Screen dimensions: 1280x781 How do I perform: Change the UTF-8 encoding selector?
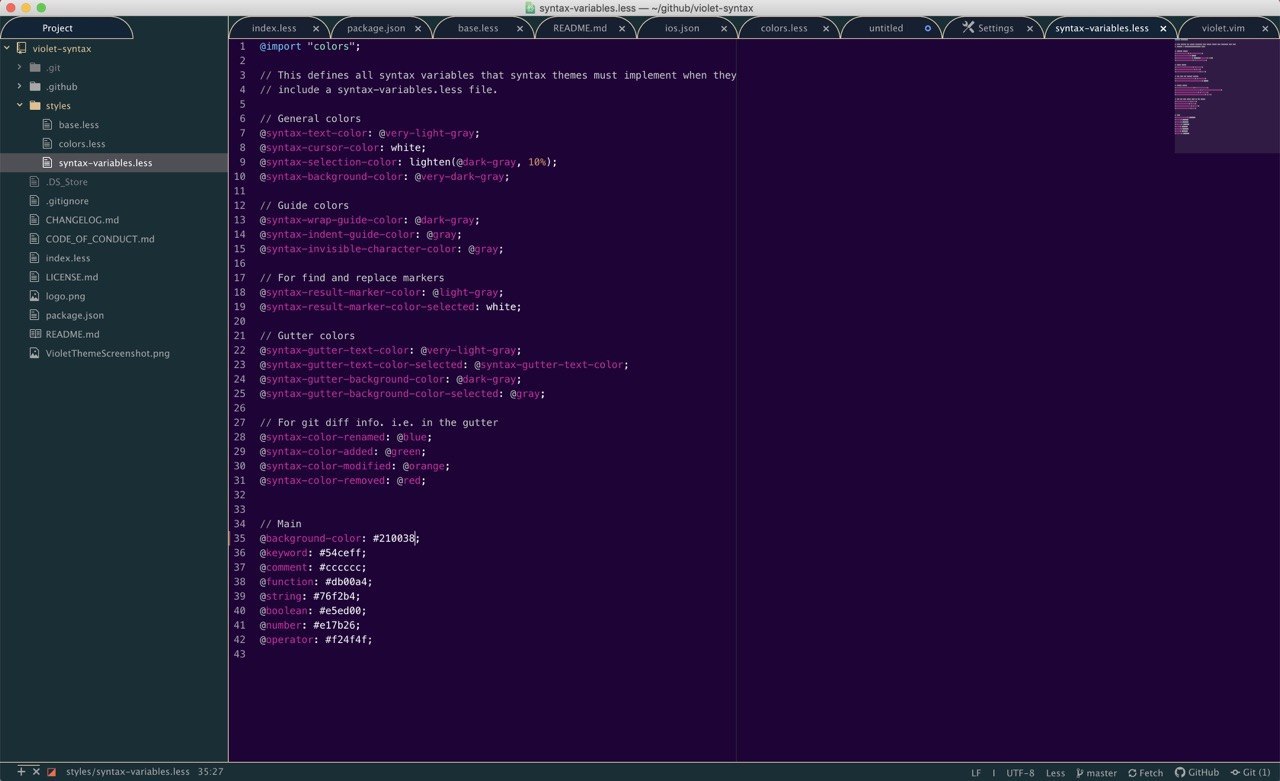tap(1020, 772)
